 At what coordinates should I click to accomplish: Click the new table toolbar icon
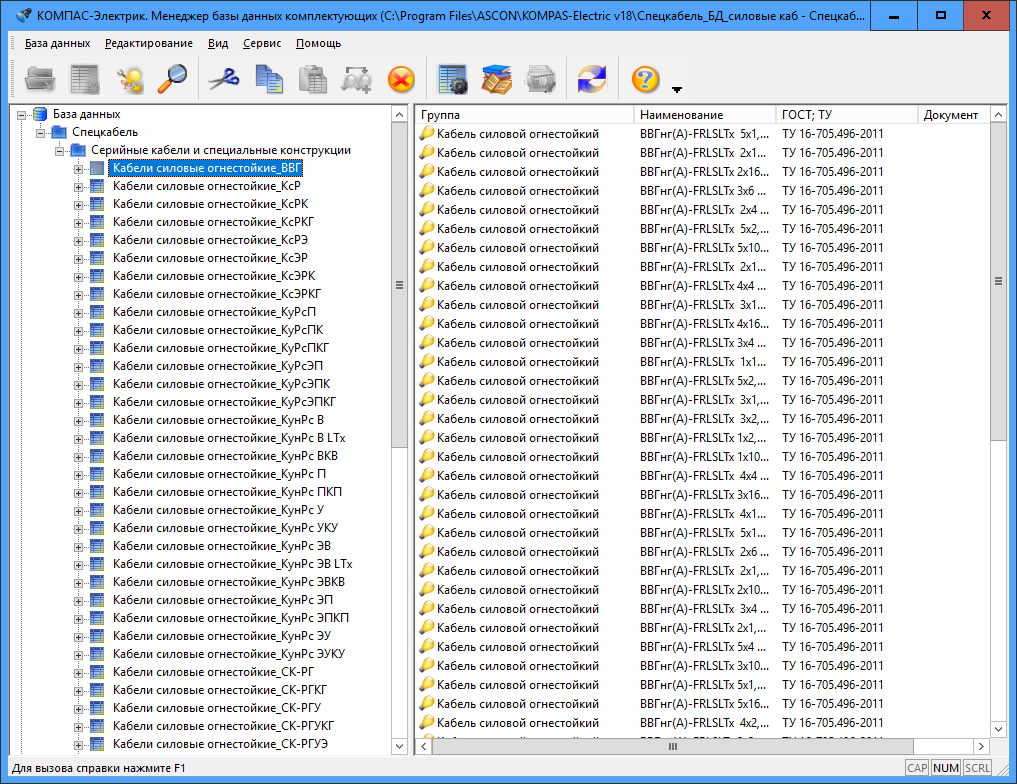[85, 79]
